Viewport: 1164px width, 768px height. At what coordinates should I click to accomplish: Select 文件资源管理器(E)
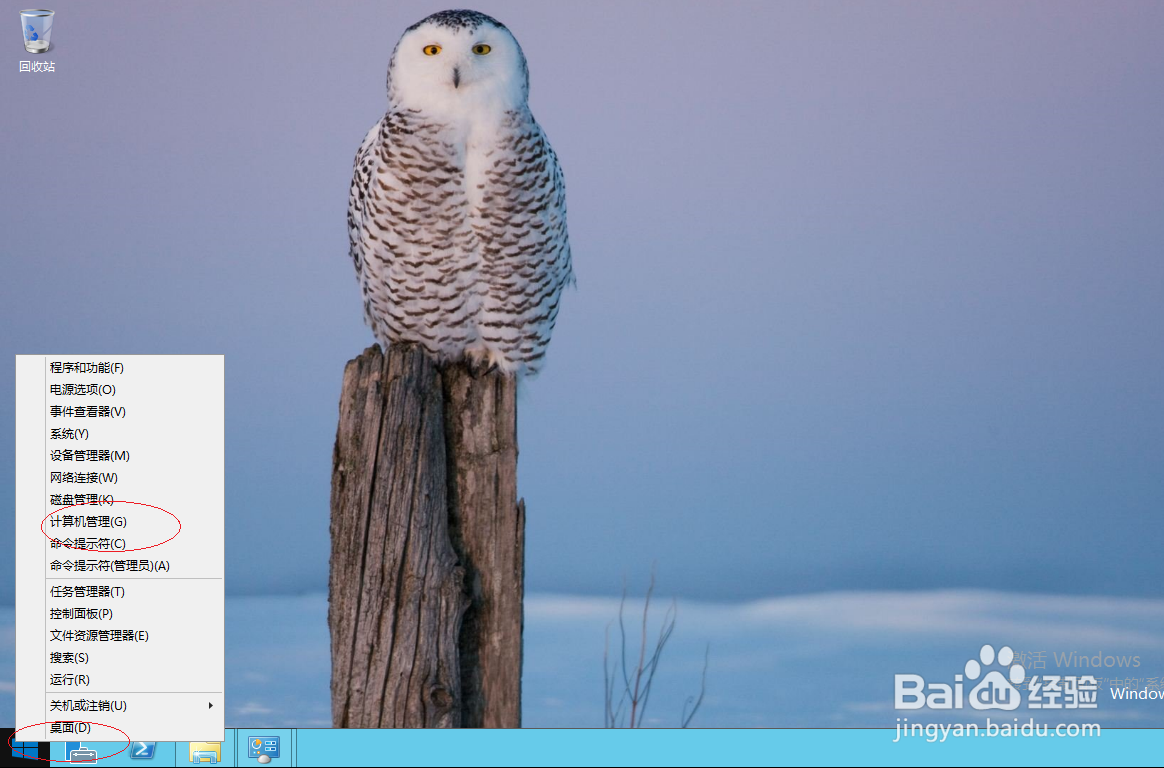point(120,636)
